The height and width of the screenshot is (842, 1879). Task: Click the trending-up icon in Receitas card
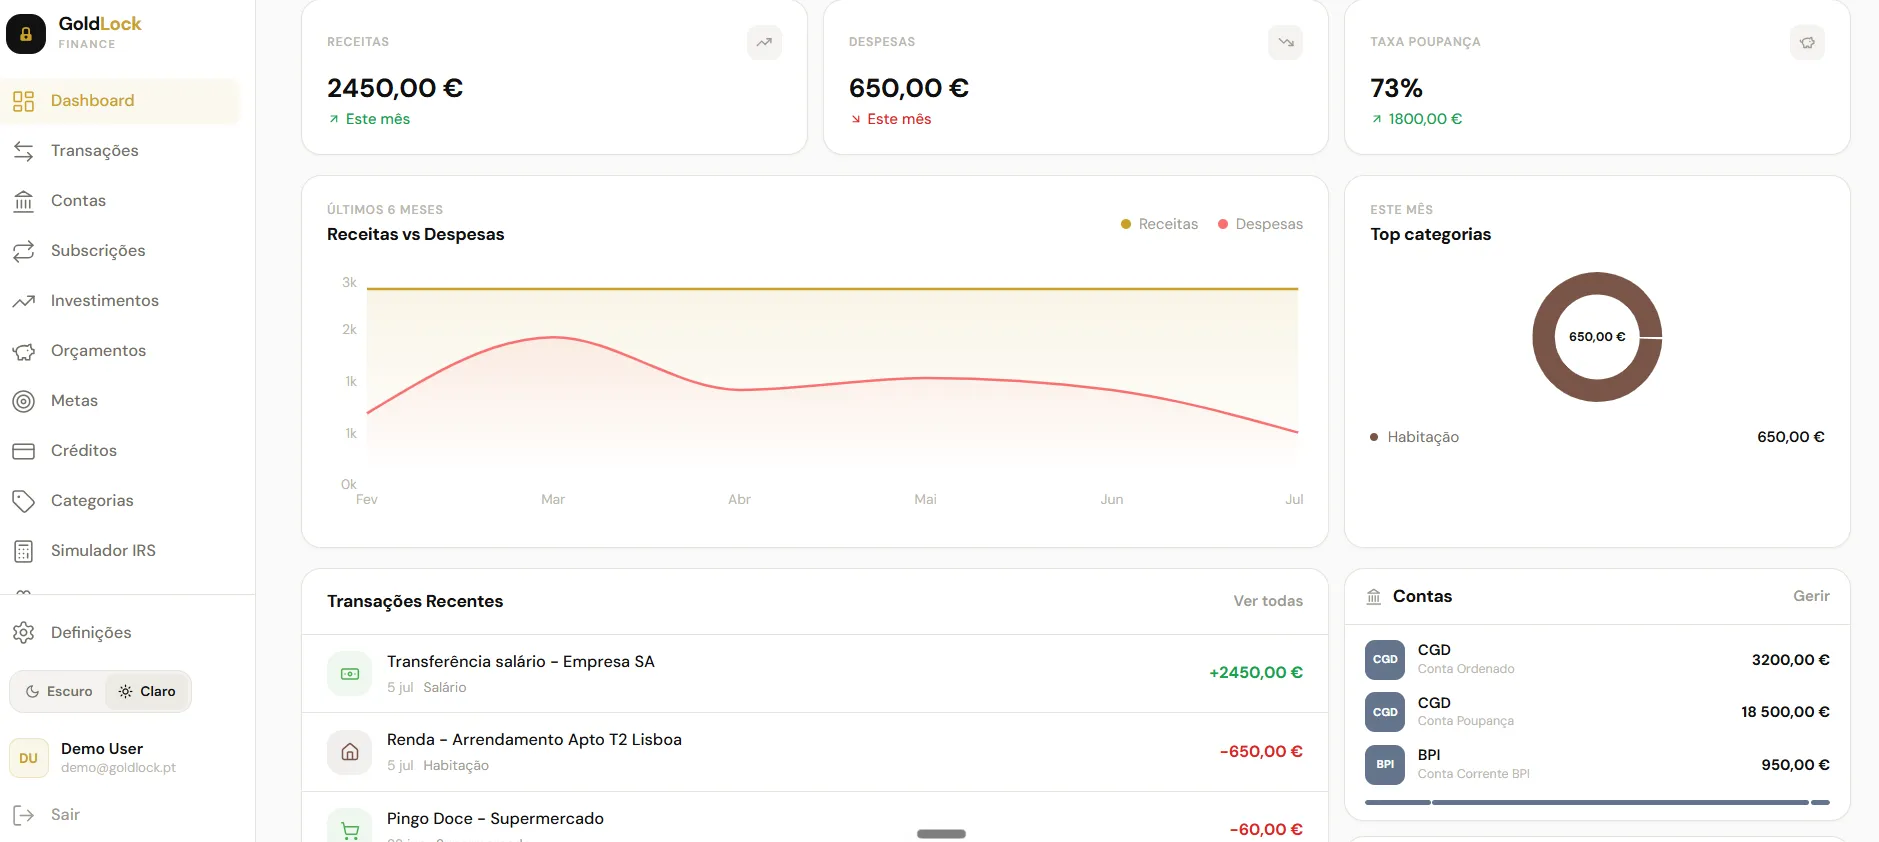765,42
